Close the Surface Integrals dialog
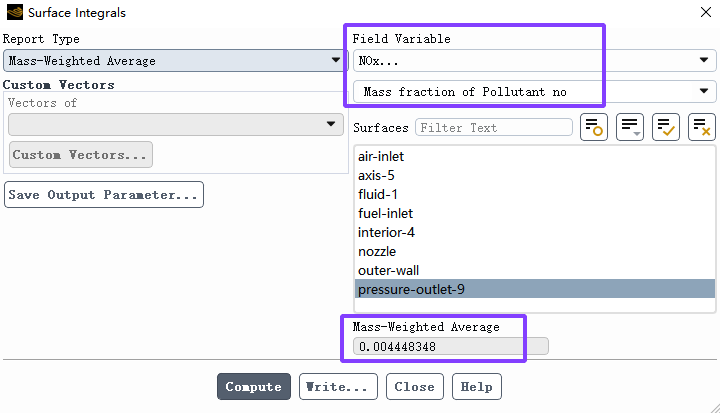 [x=706, y=12]
